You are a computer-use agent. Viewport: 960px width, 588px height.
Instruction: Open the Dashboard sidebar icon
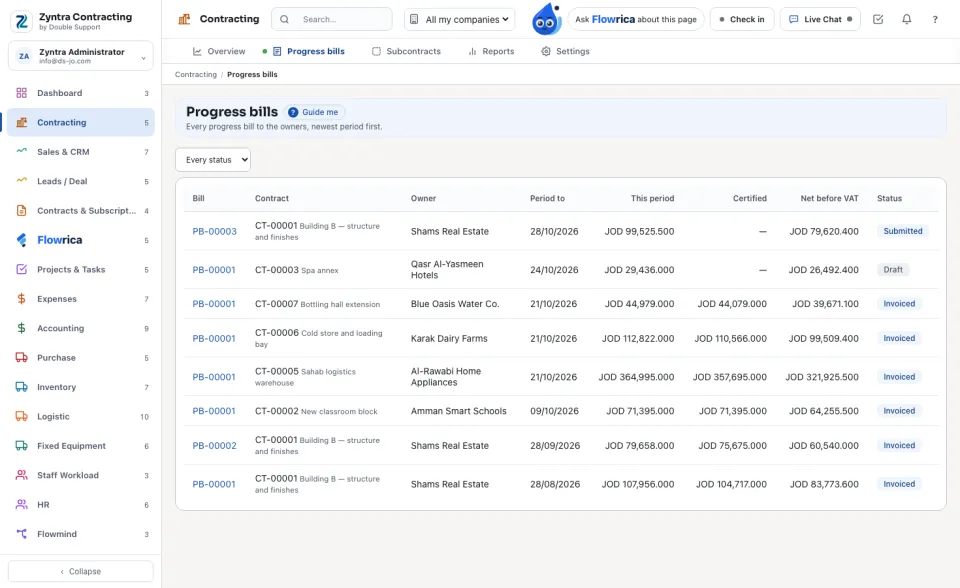21,93
